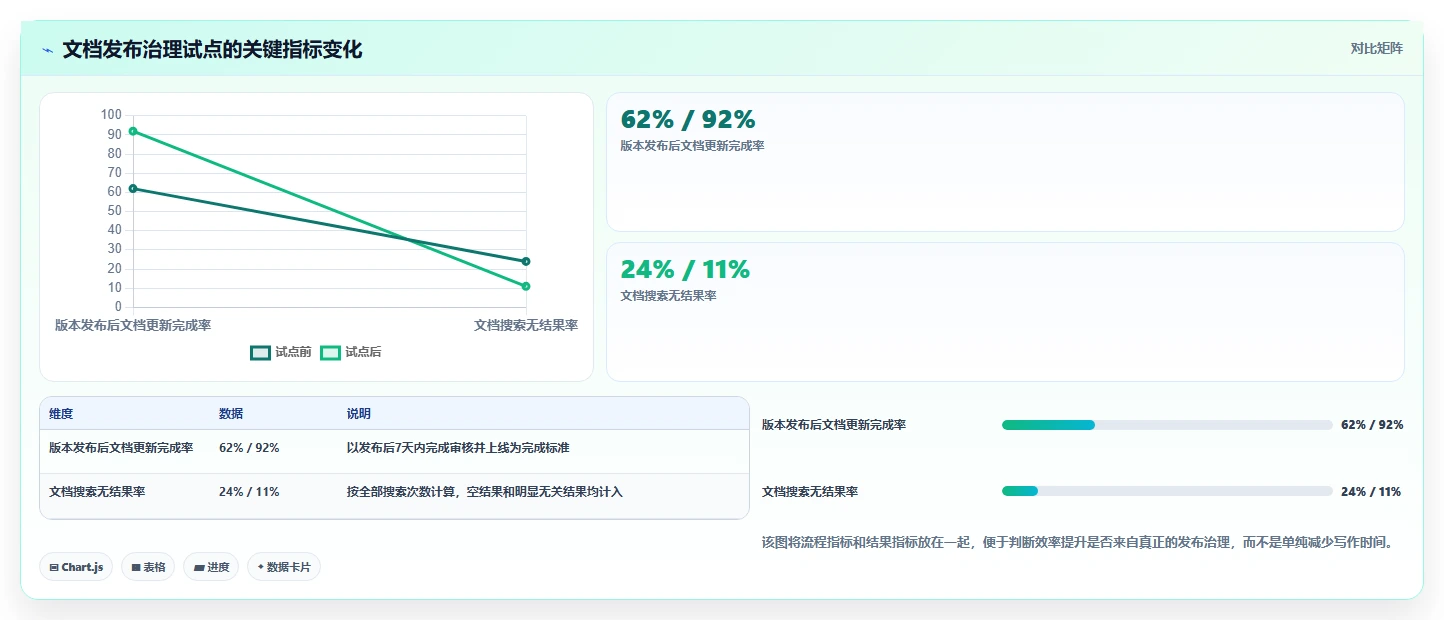This screenshot has height=620, width=1444.
Task: Click the 试点前 legend color box
Action: (x=260, y=352)
